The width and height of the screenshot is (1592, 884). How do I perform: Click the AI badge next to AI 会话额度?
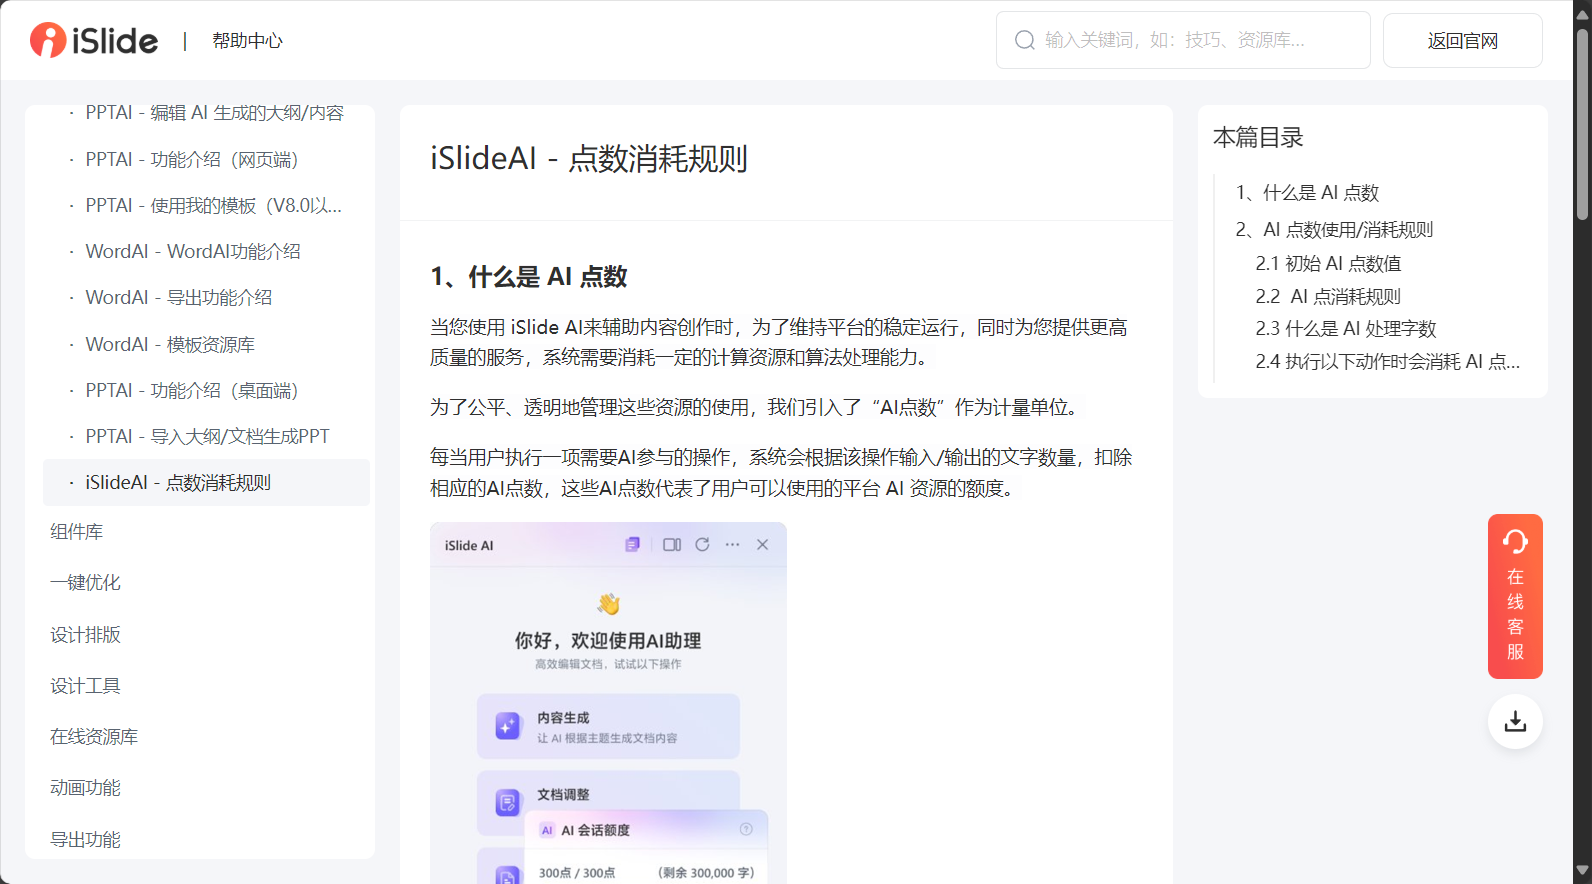547,830
